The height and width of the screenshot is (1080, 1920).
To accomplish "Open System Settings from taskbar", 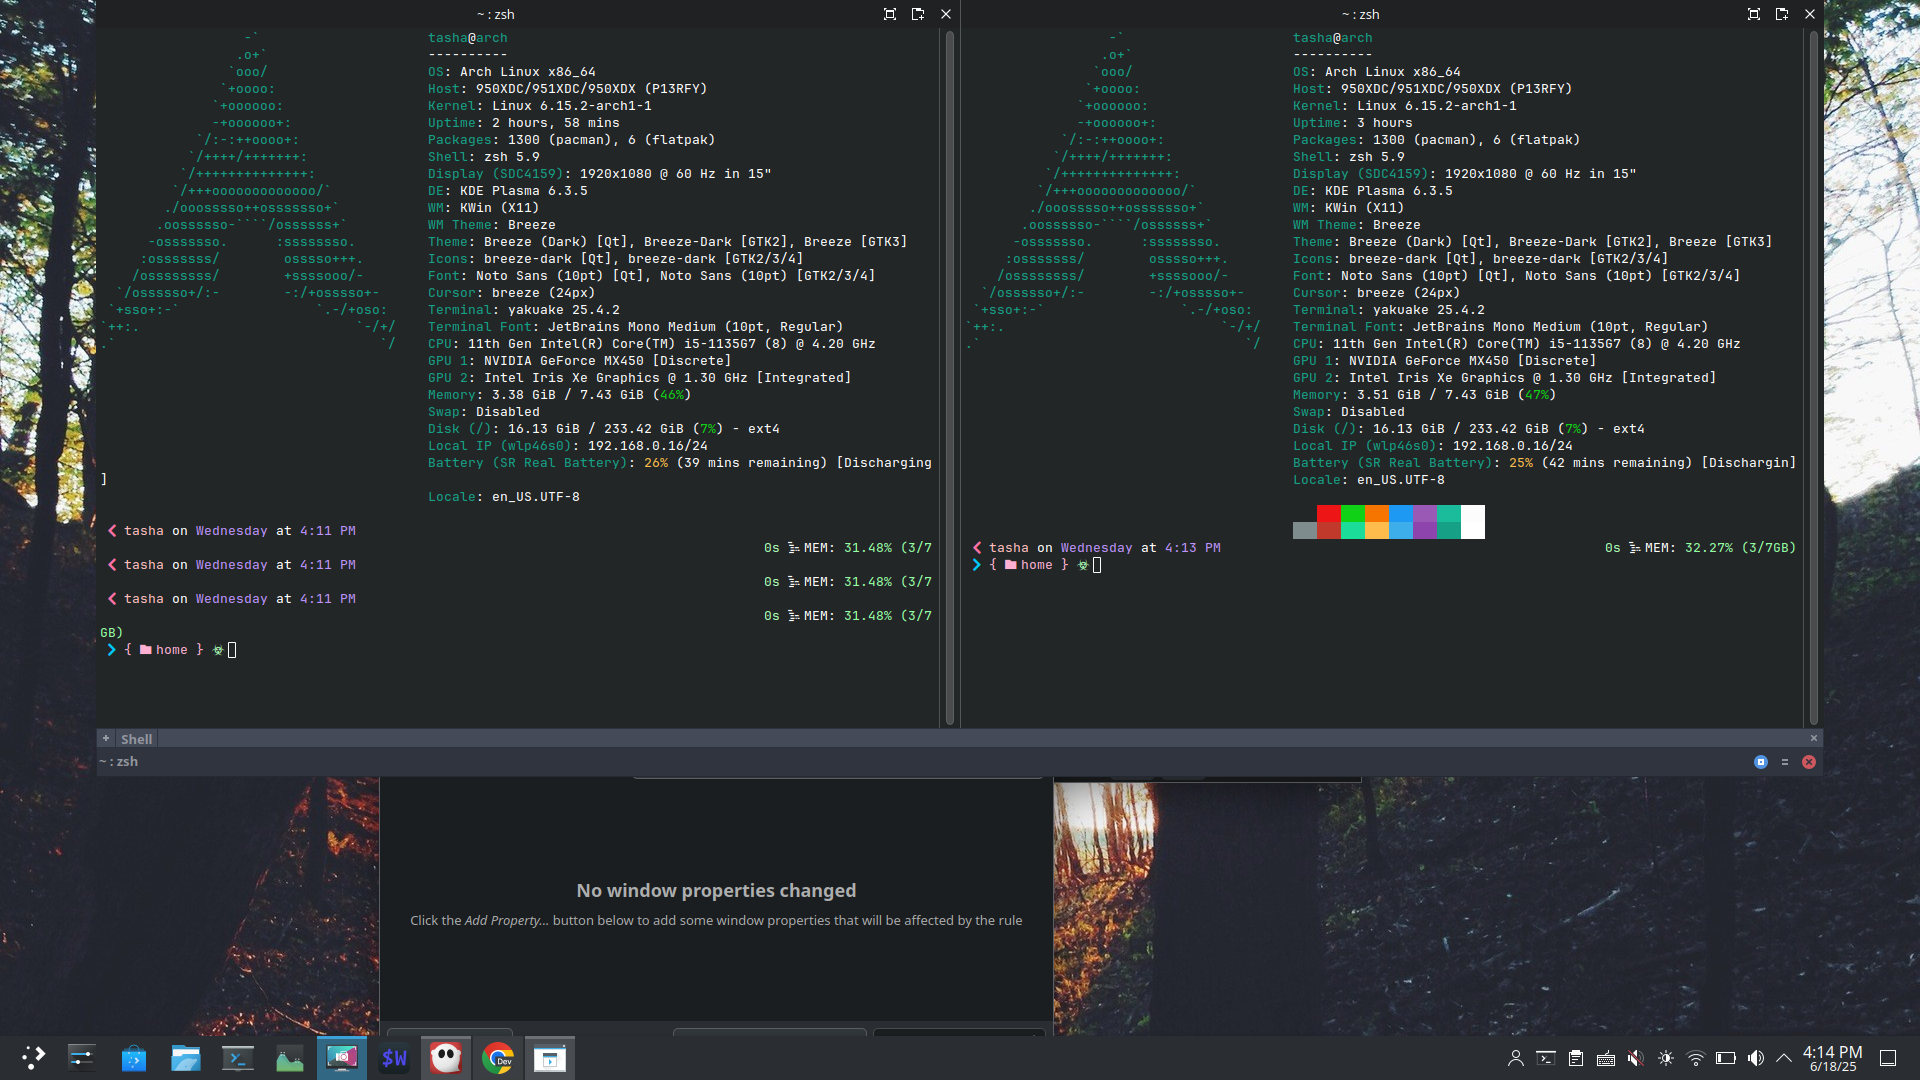I will coord(82,1058).
